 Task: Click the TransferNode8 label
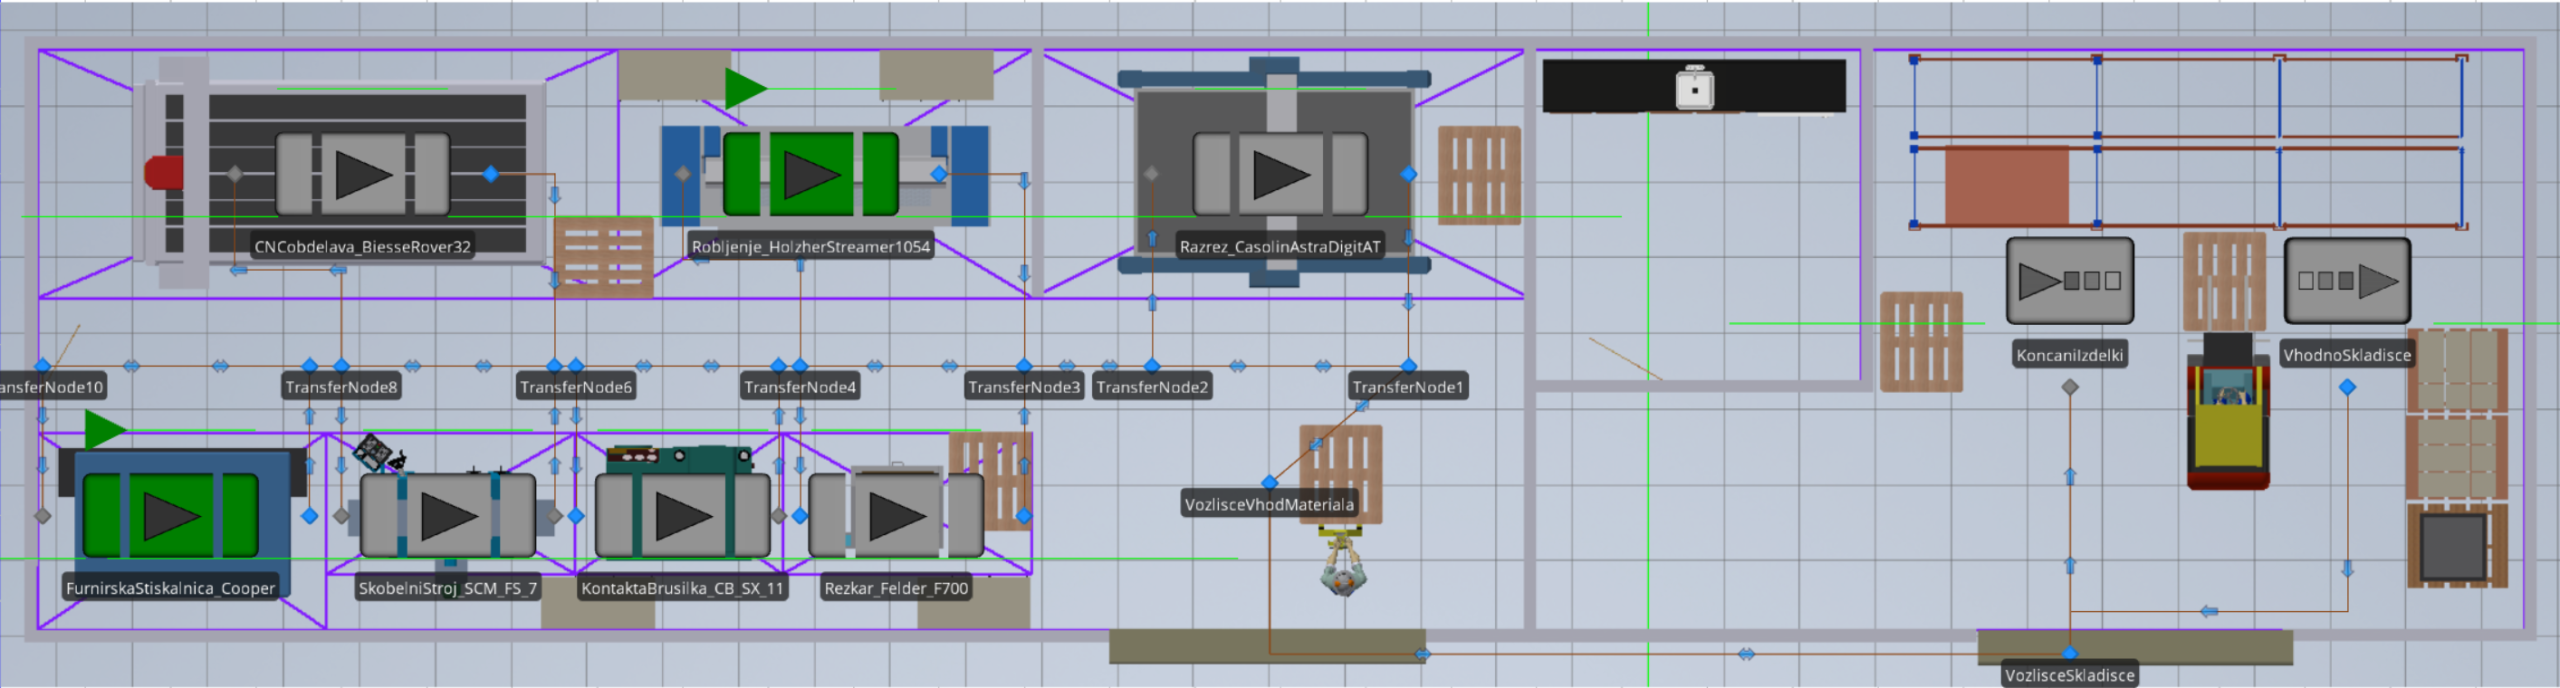point(341,387)
